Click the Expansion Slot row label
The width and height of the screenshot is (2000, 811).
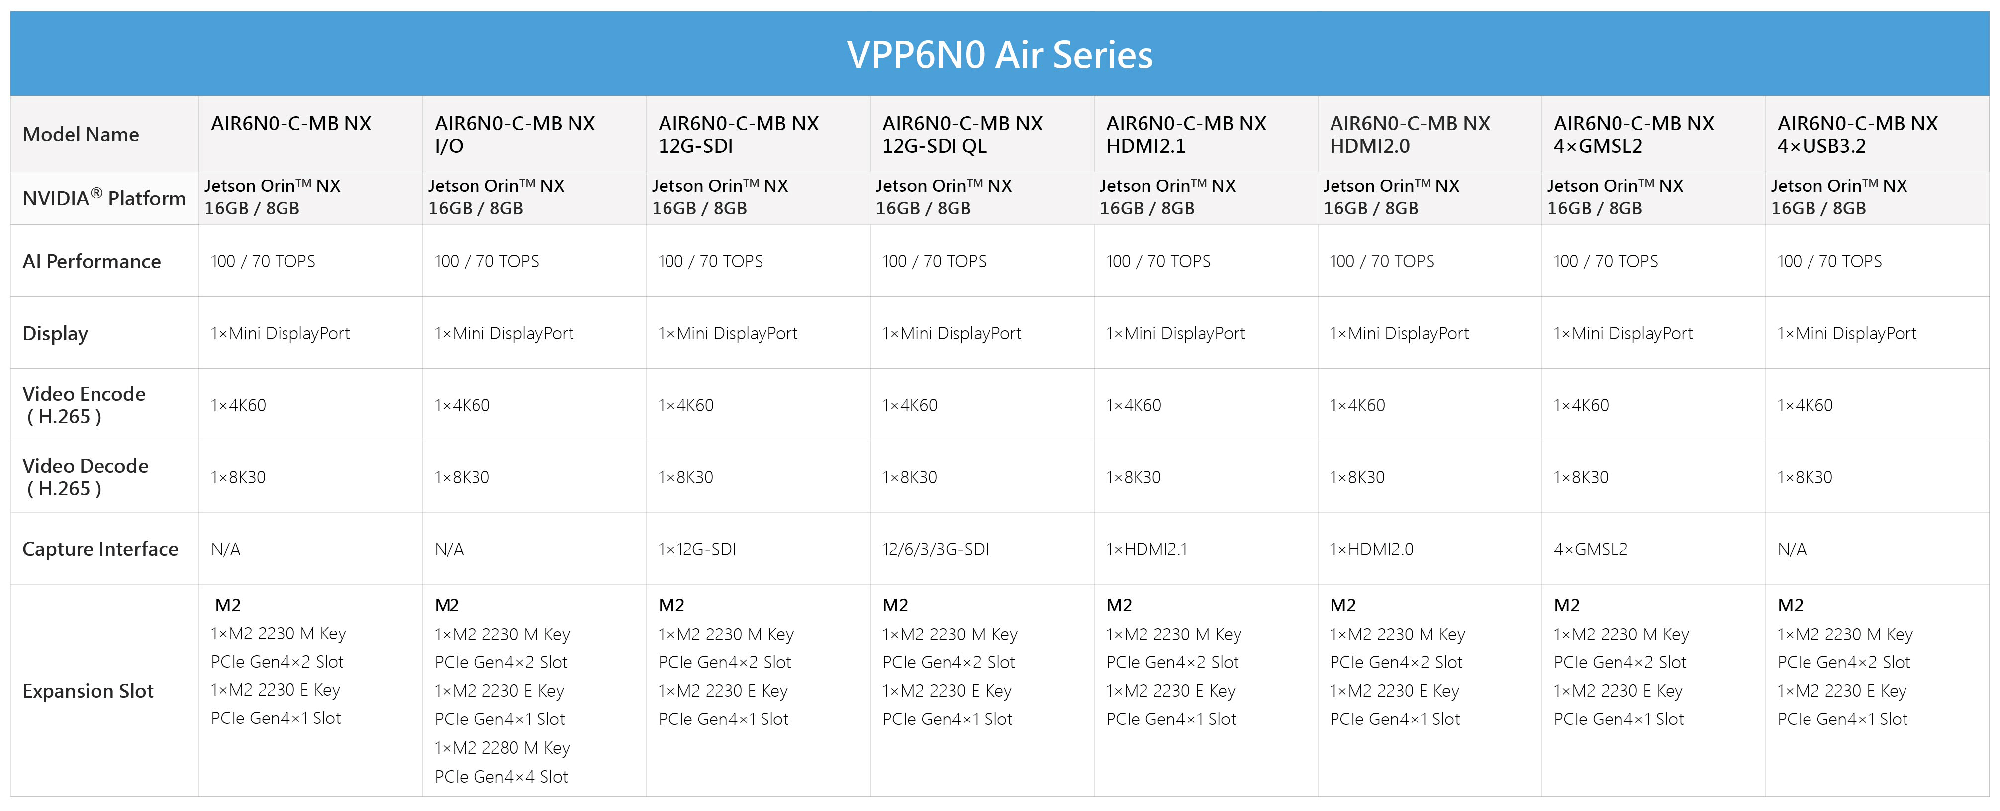(x=88, y=691)
